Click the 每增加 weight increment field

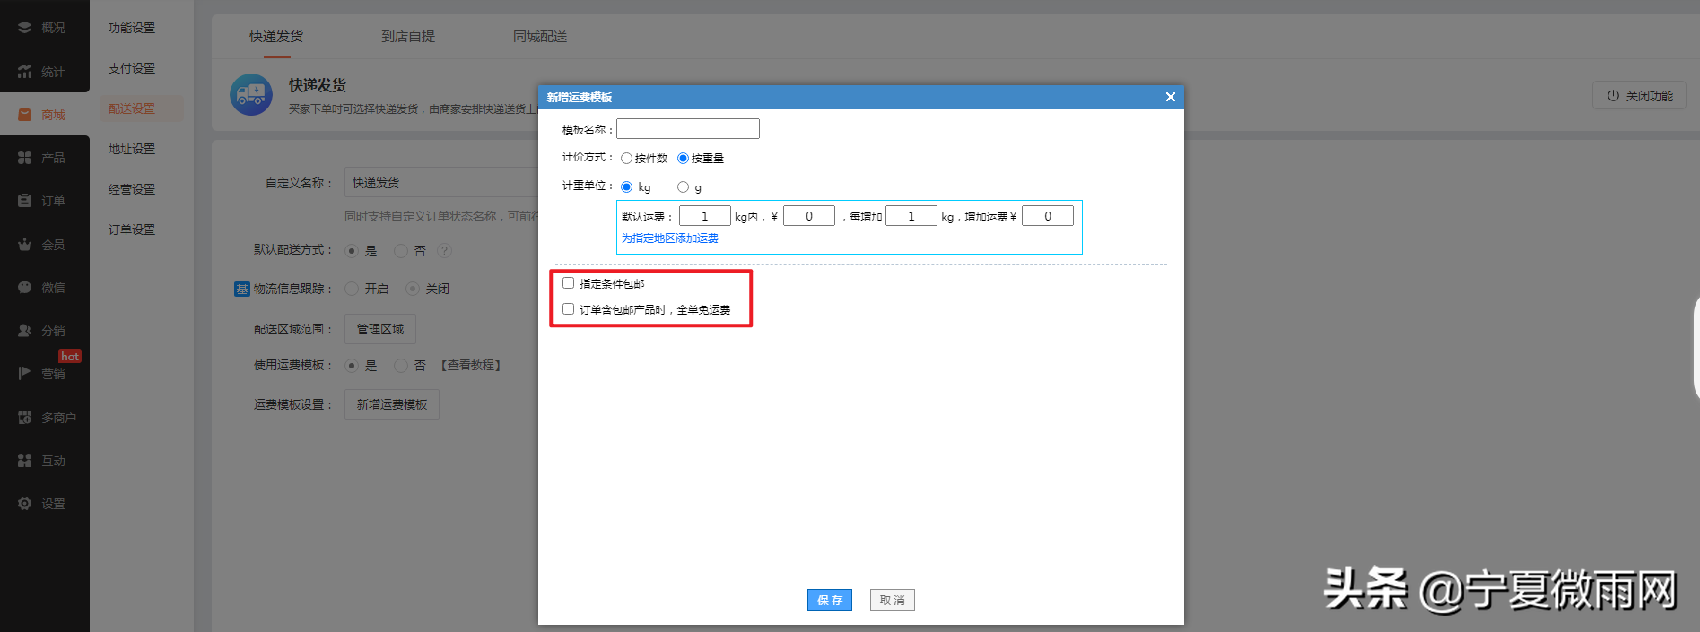coord(911,216)
